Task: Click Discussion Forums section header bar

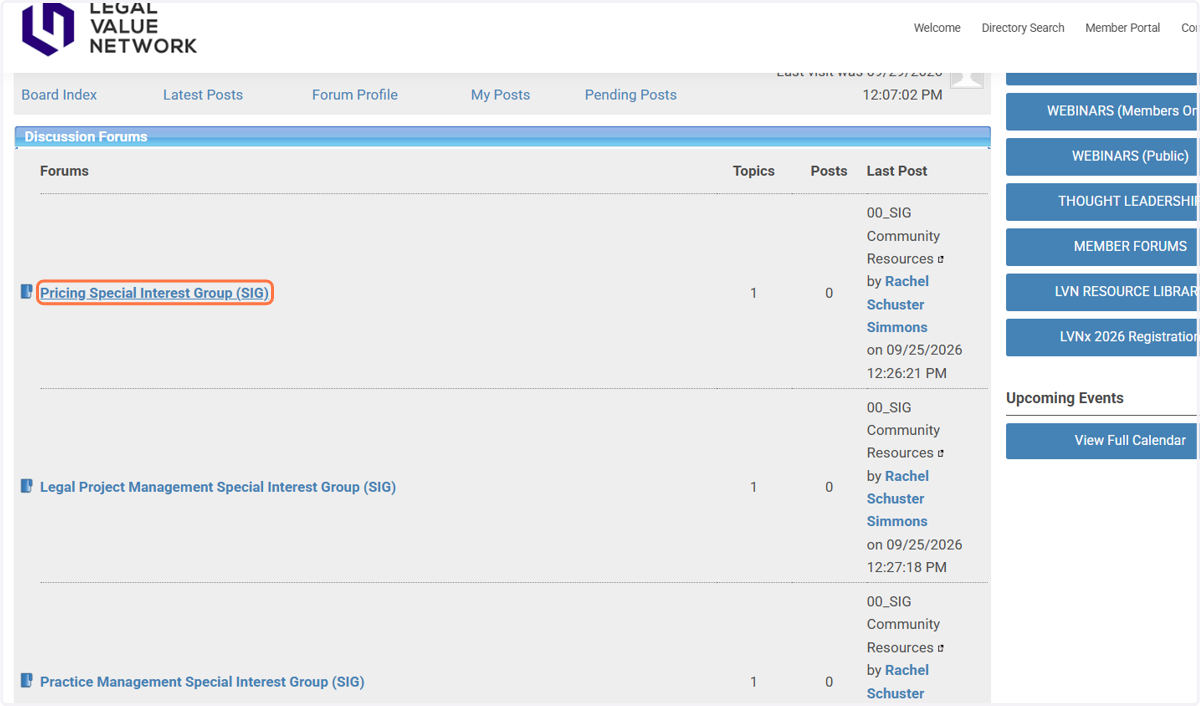Action: pyautogui.click(x=502, y=137)
